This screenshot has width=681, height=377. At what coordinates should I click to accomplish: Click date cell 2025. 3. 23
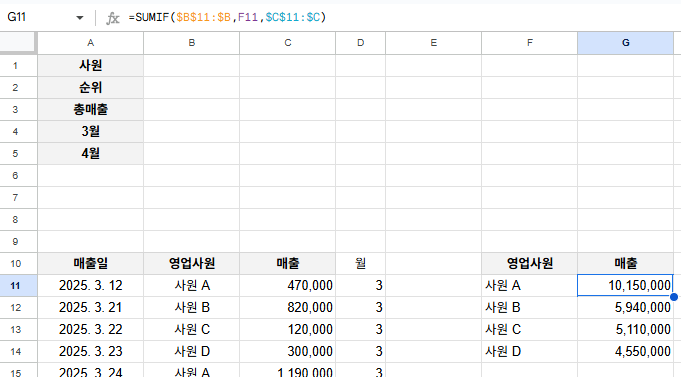click(x=90, y=351)
